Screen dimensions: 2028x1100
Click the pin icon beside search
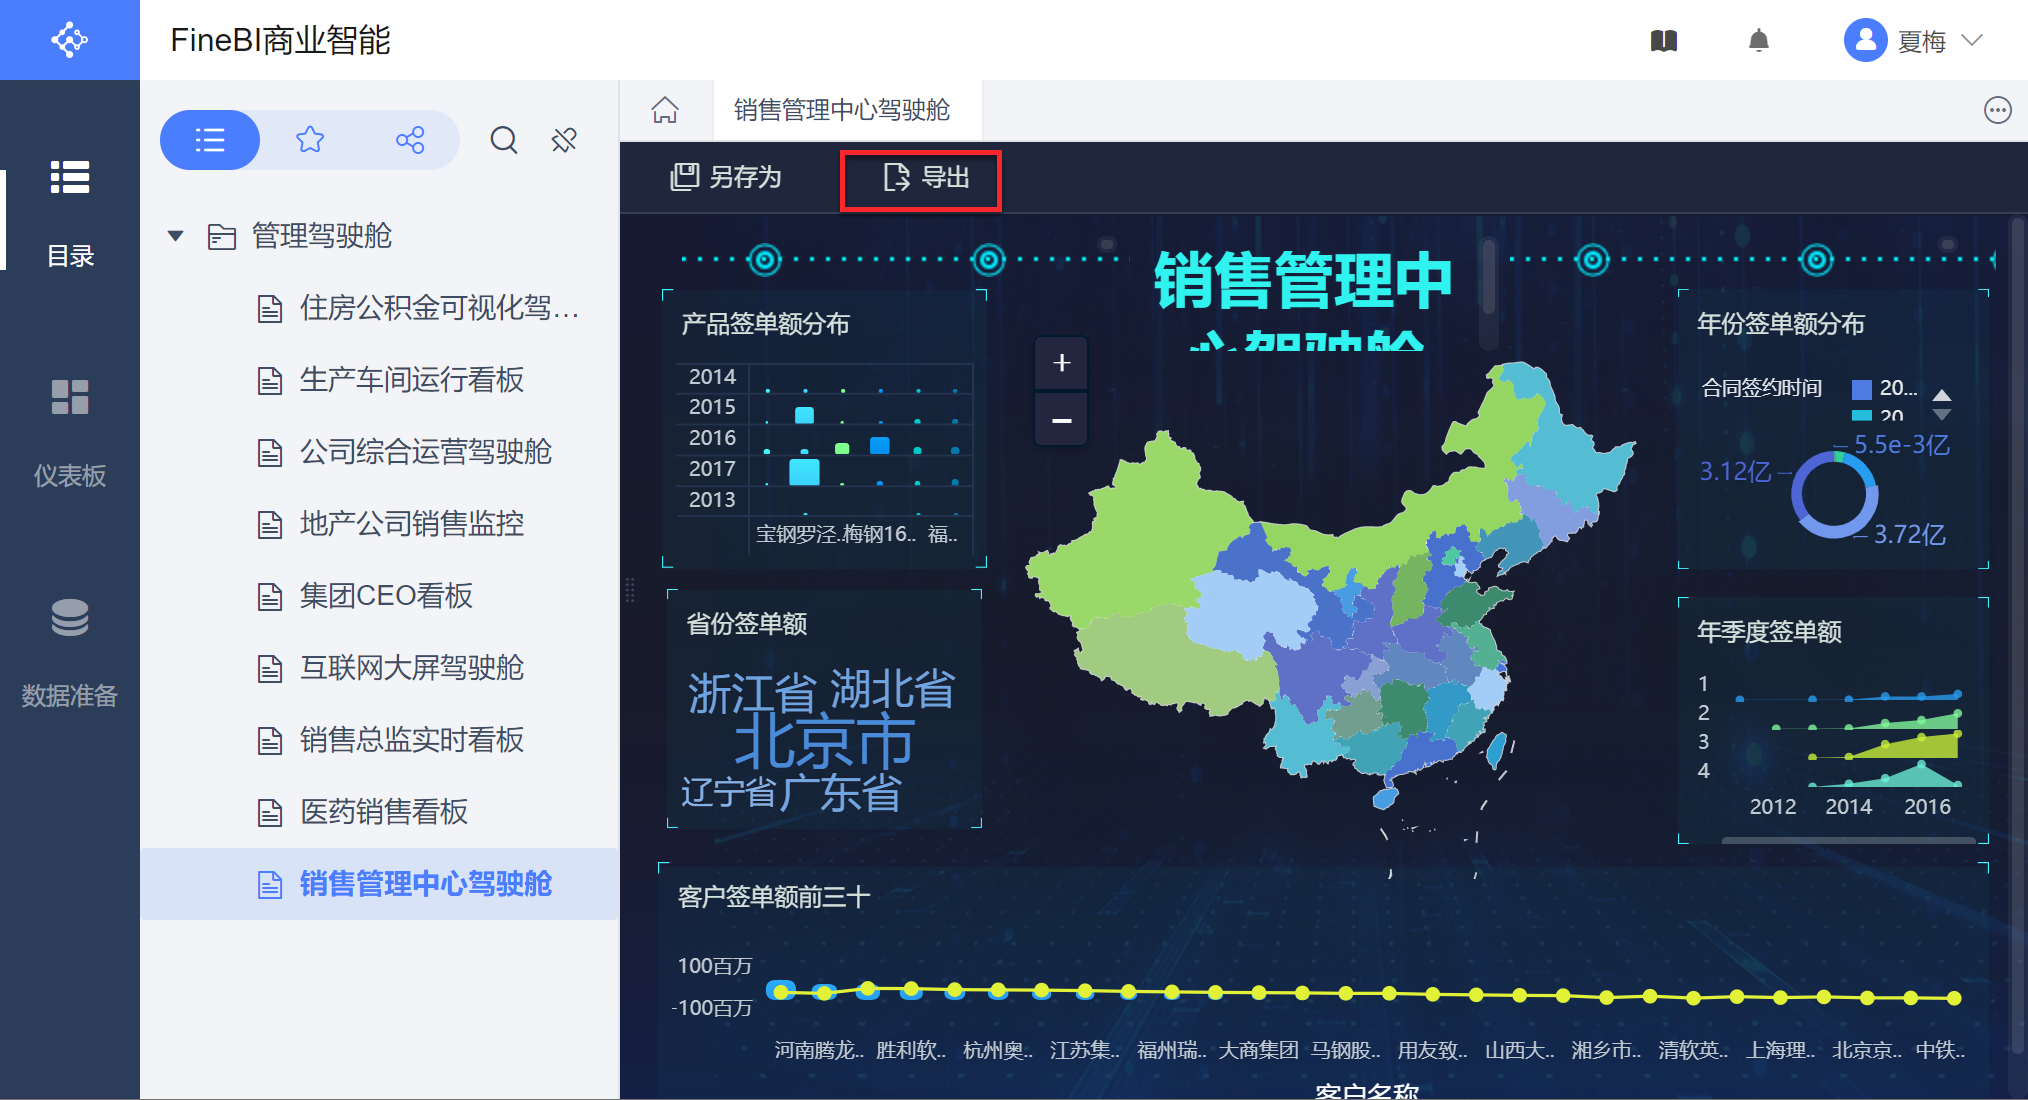pyautogui.click(x=564, y=140)
